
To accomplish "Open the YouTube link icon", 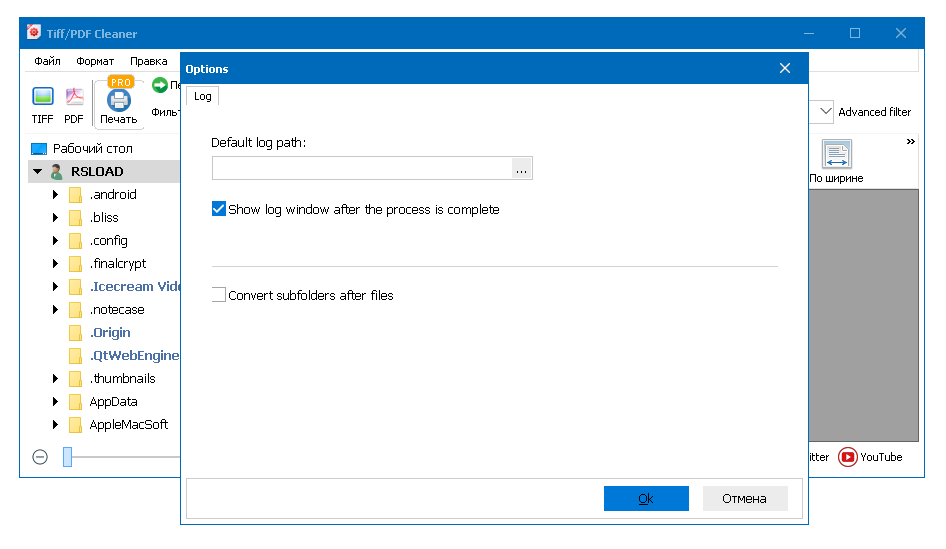I will (848, 457).
